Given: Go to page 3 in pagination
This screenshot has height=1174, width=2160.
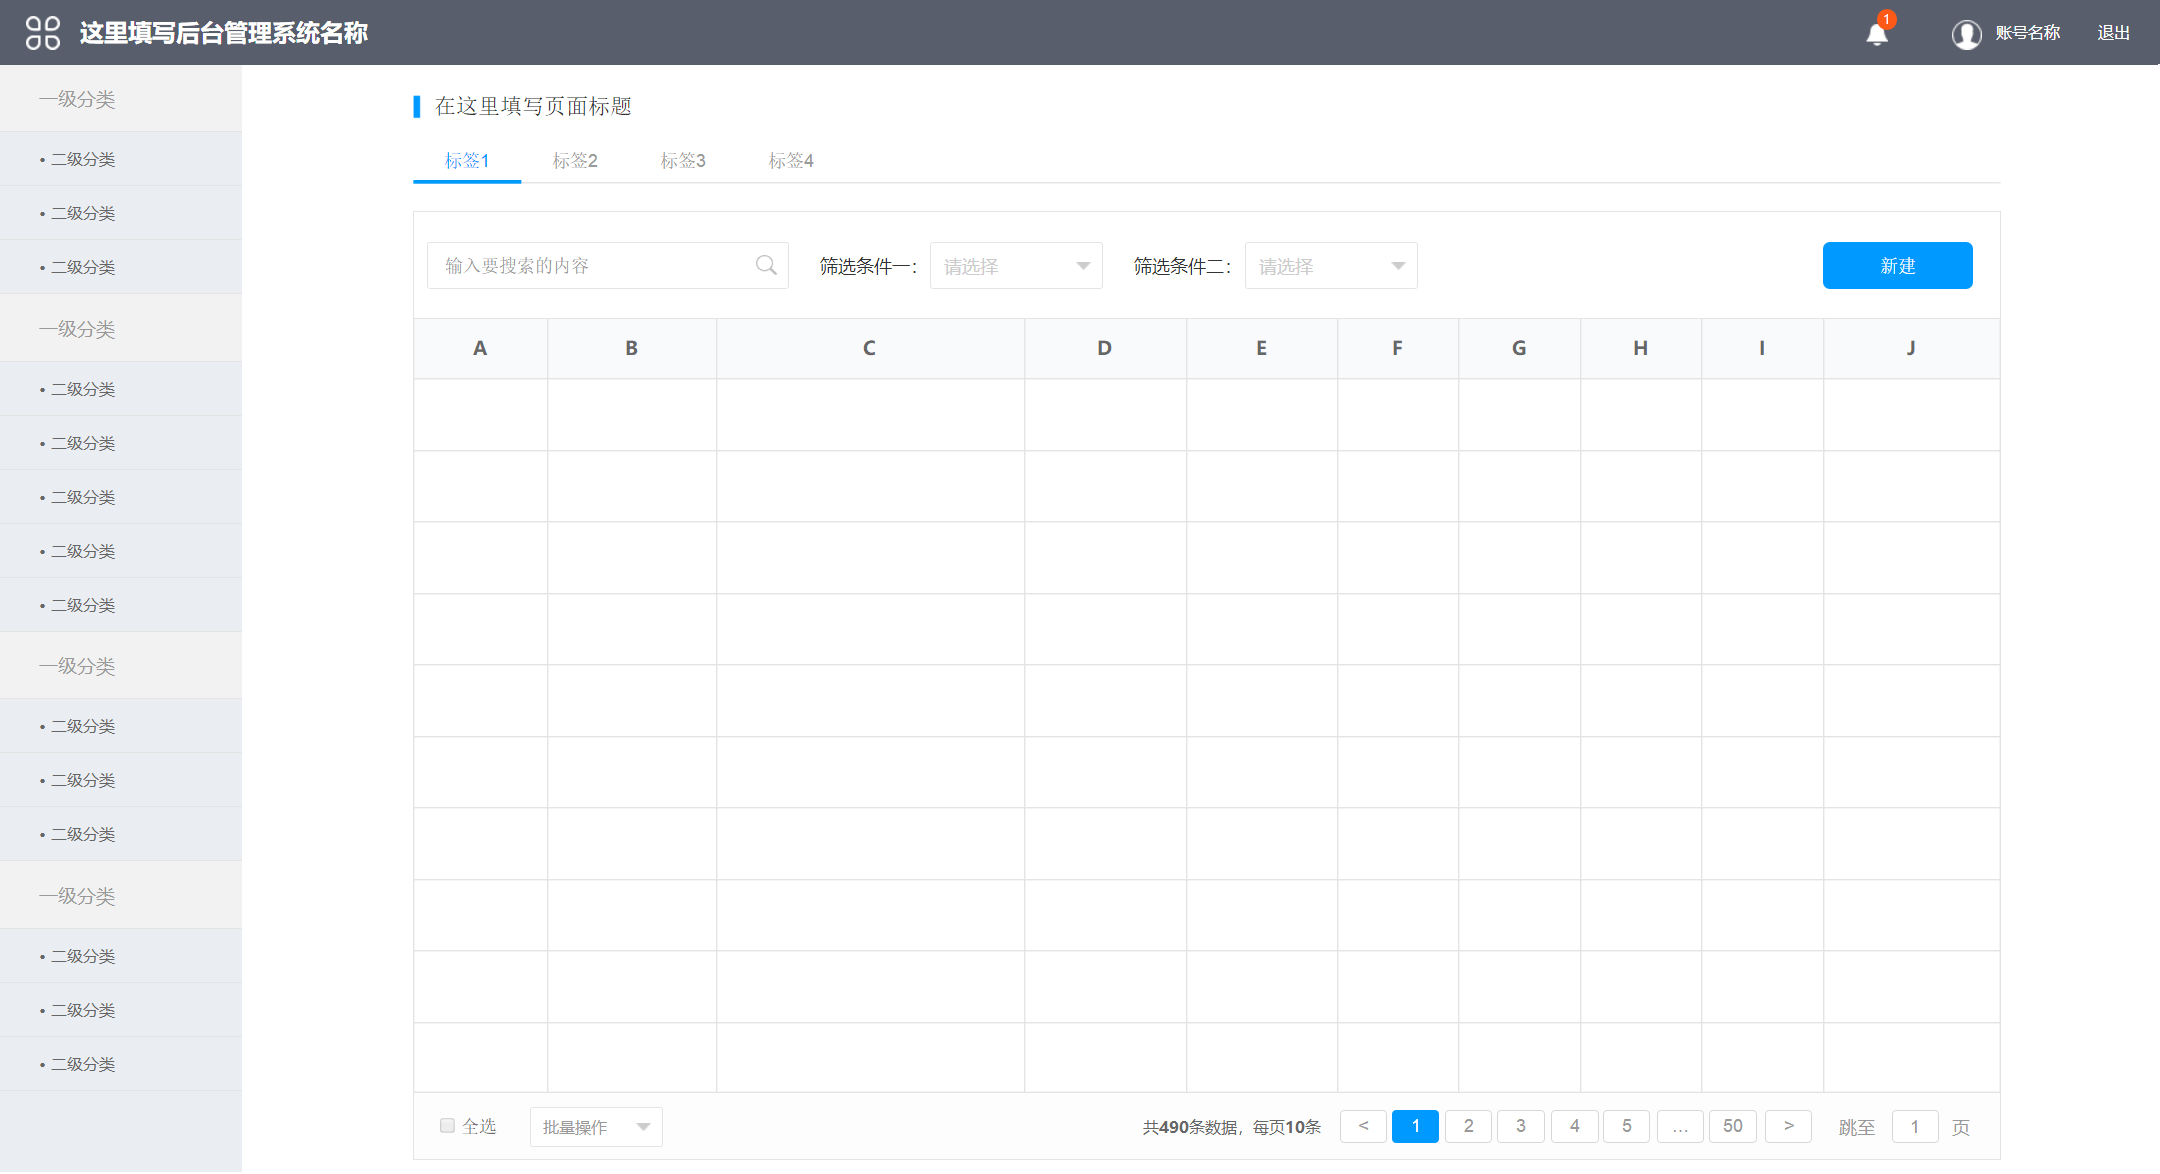Looking at the screenshot, I should pos(1520,1126).
